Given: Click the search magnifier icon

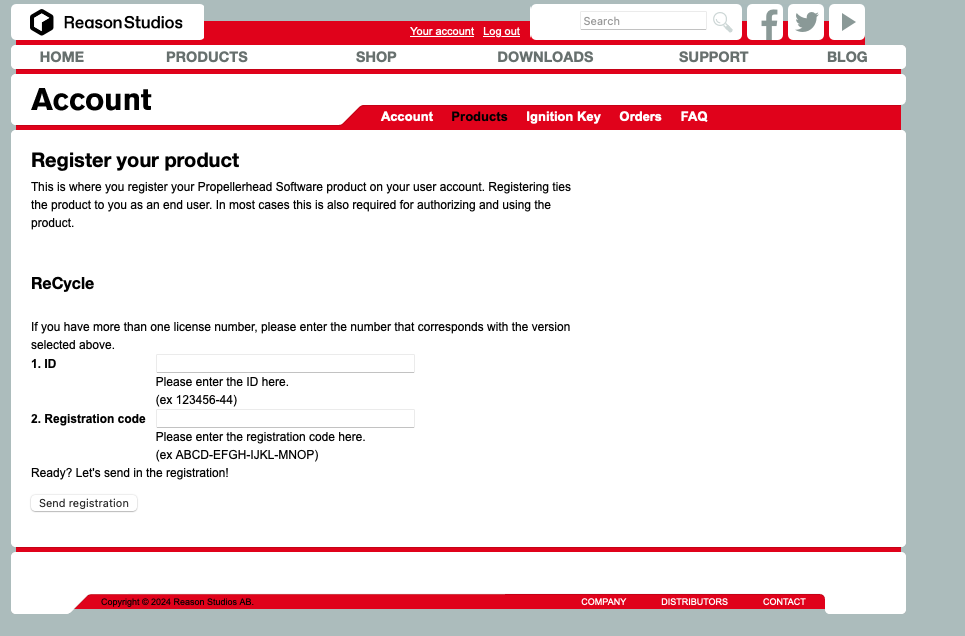Looking at the screenshot, I should point(722,21).
